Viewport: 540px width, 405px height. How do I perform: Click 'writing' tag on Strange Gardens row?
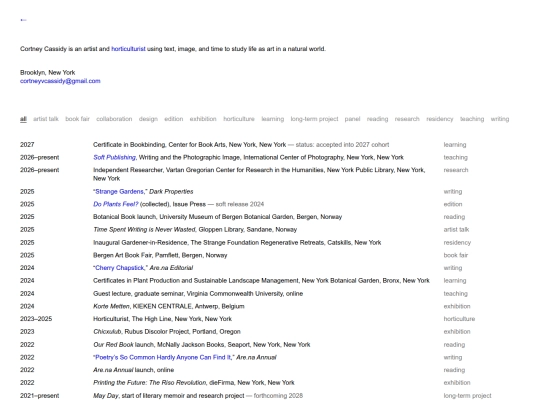click(453, 191)
